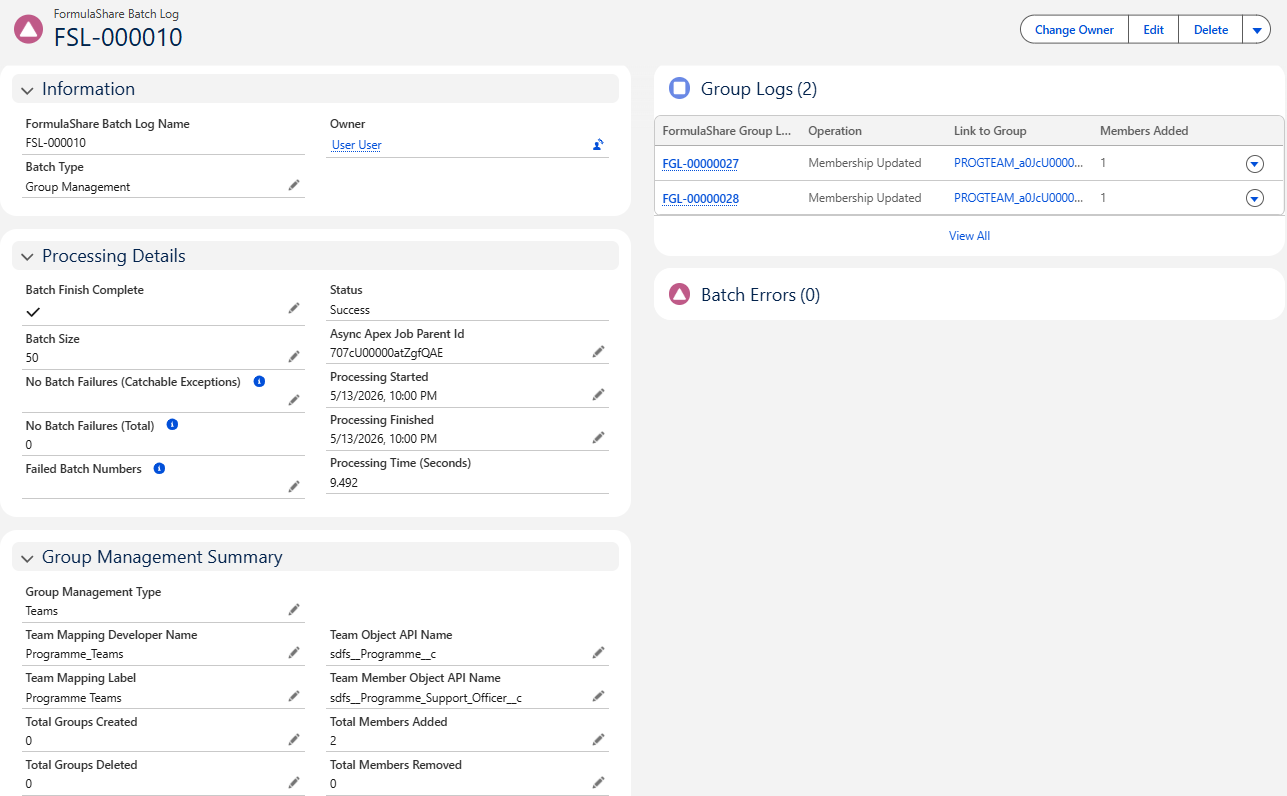
Task: Open PROGTEAM group link for FGL-00000027
Action: (1019, 162)
